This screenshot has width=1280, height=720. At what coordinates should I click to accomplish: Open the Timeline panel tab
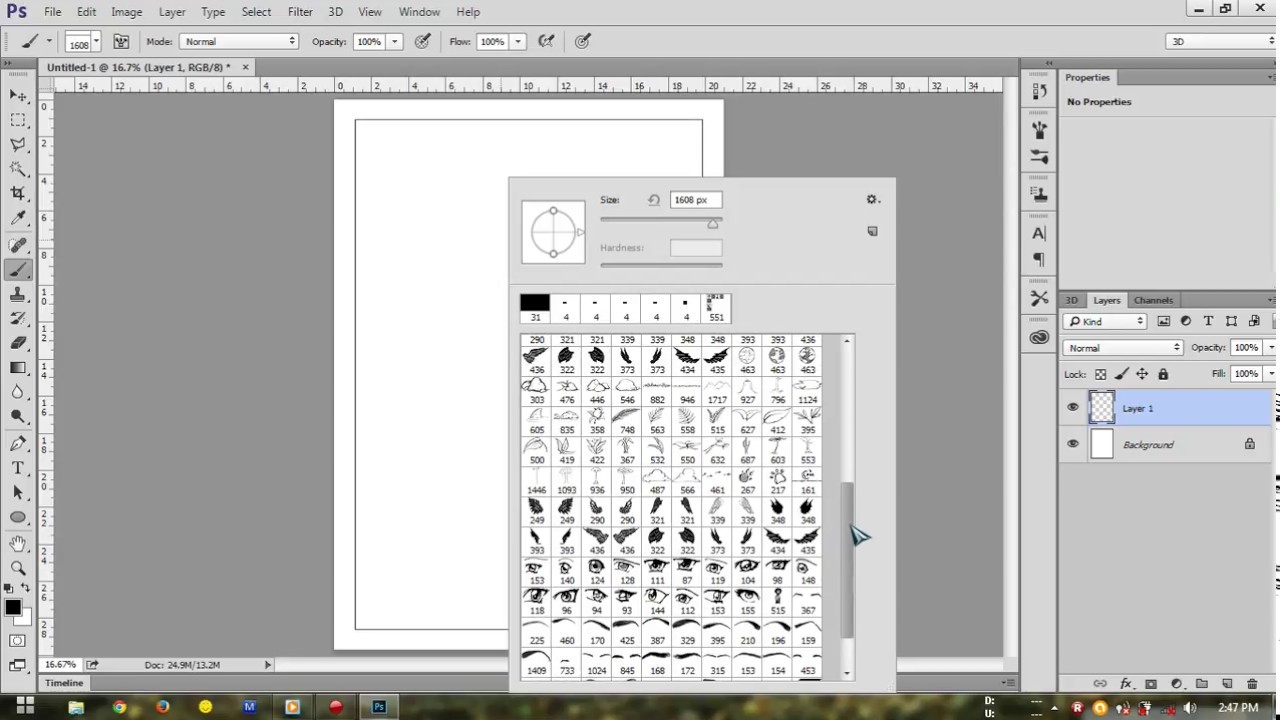(63, 683)
